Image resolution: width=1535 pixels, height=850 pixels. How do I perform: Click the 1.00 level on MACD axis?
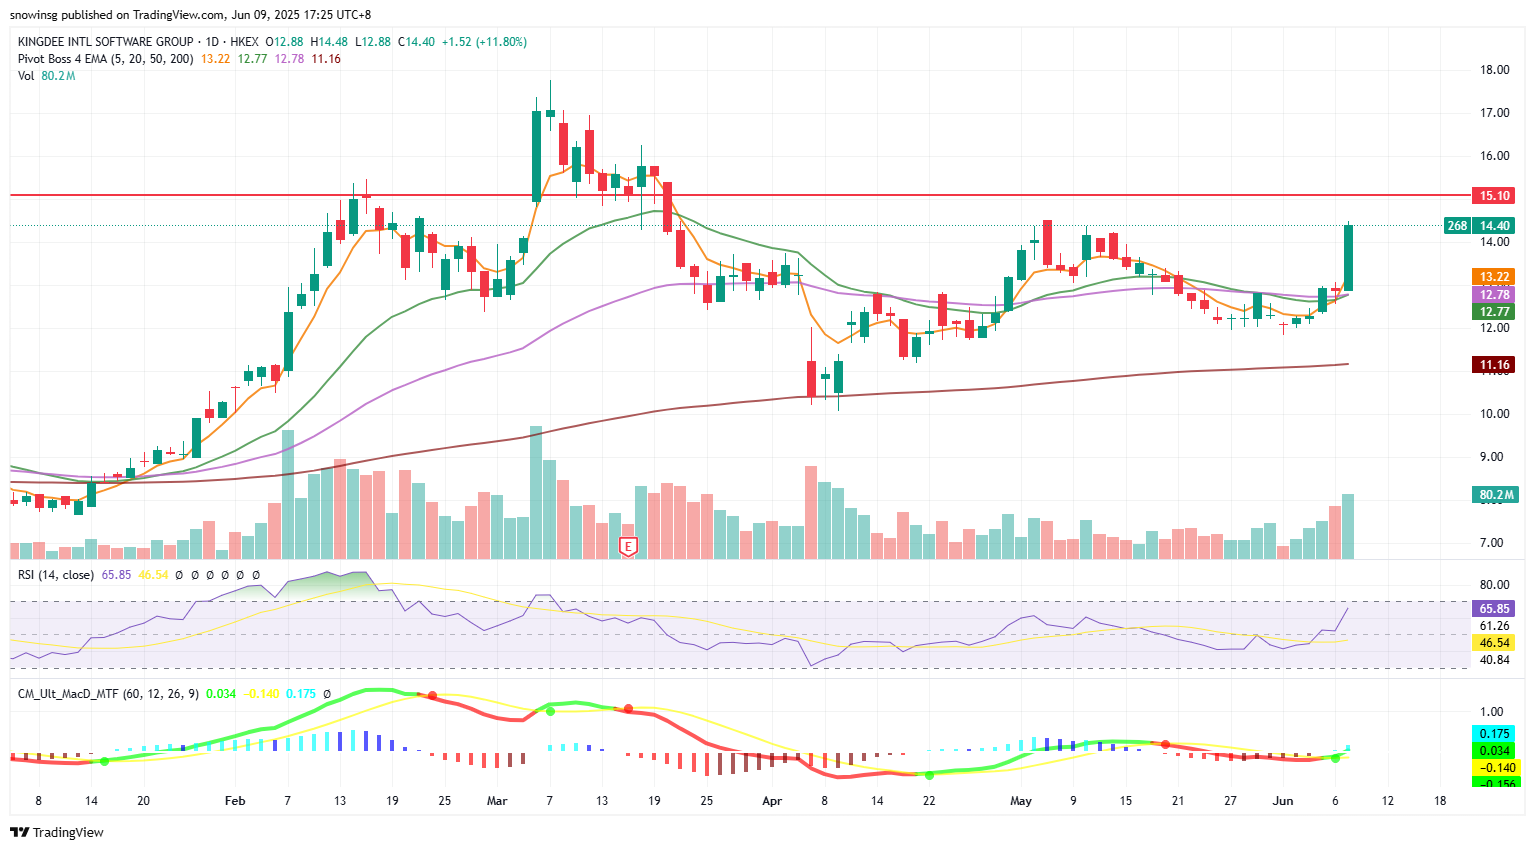tap(1491, 712)
